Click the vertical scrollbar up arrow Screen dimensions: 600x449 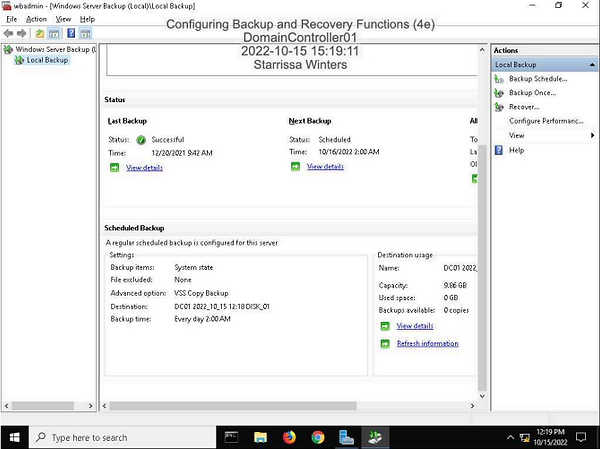pyautogui.click(x=482, y=50)
